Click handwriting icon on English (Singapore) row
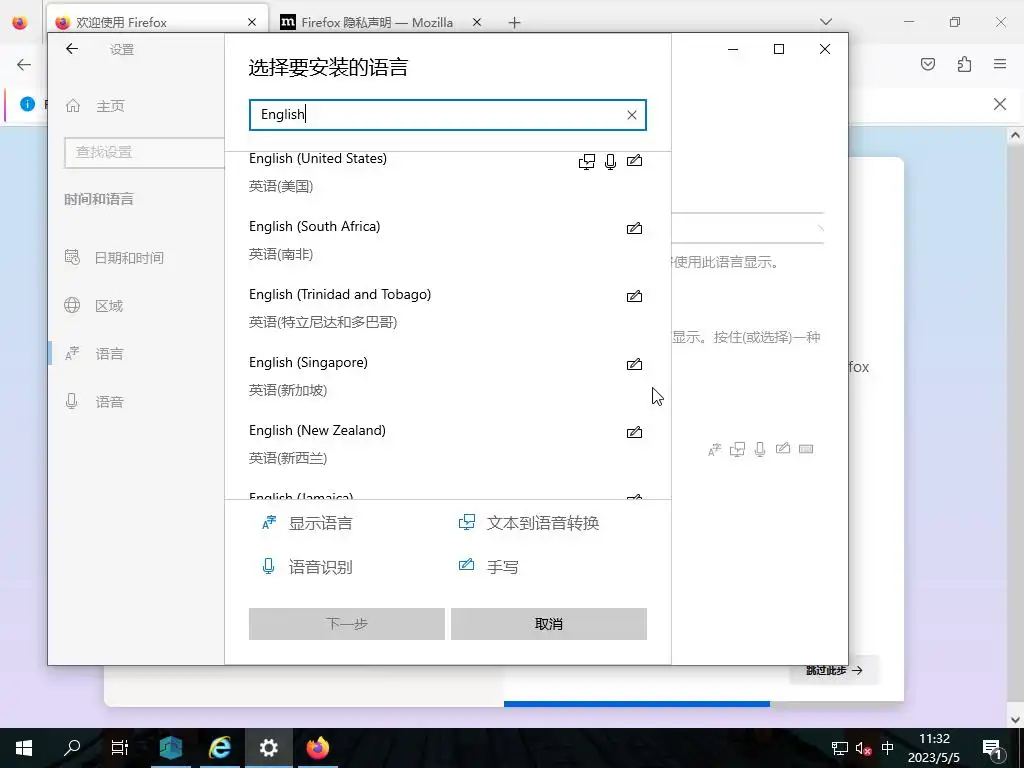The height and width of the screenshot is (768, 1024). pos(634,364)
